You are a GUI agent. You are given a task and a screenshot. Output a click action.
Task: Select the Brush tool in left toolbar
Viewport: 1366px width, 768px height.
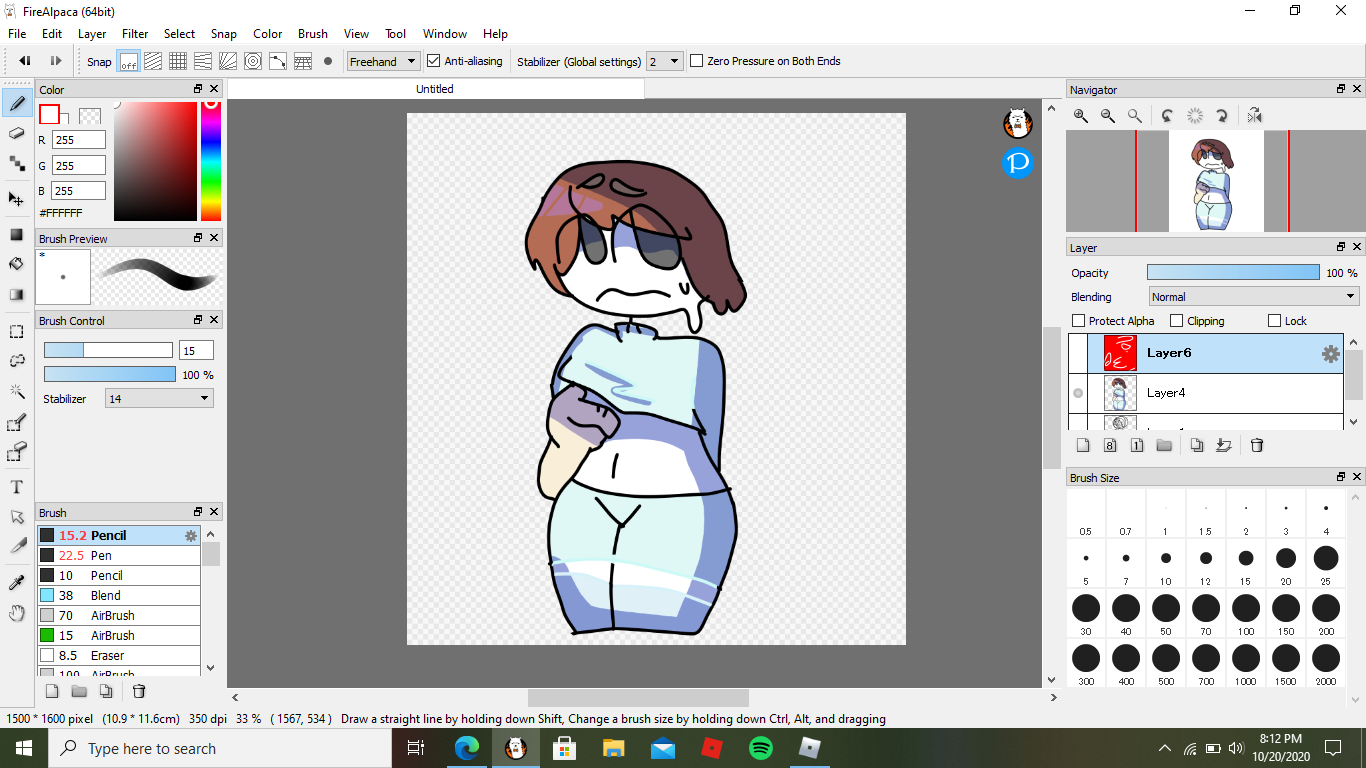17,103
